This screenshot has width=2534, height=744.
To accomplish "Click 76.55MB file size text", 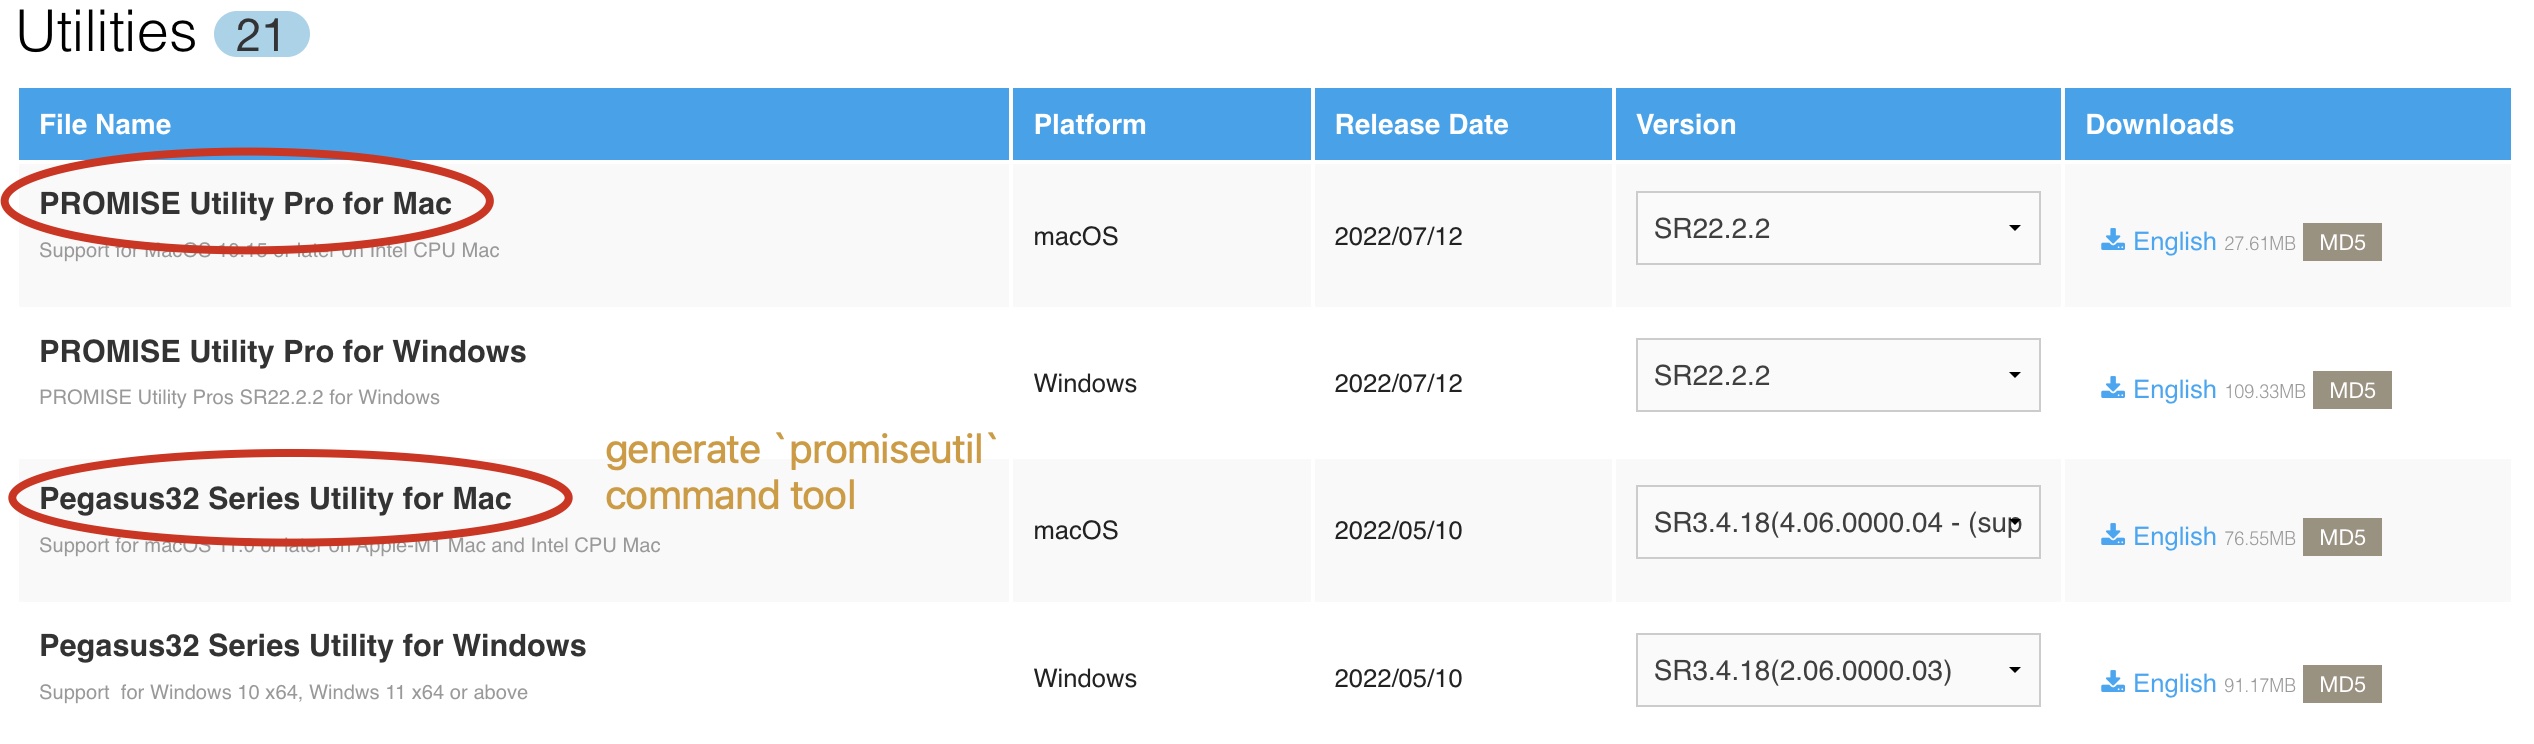I will click(x=2259, y=538).
